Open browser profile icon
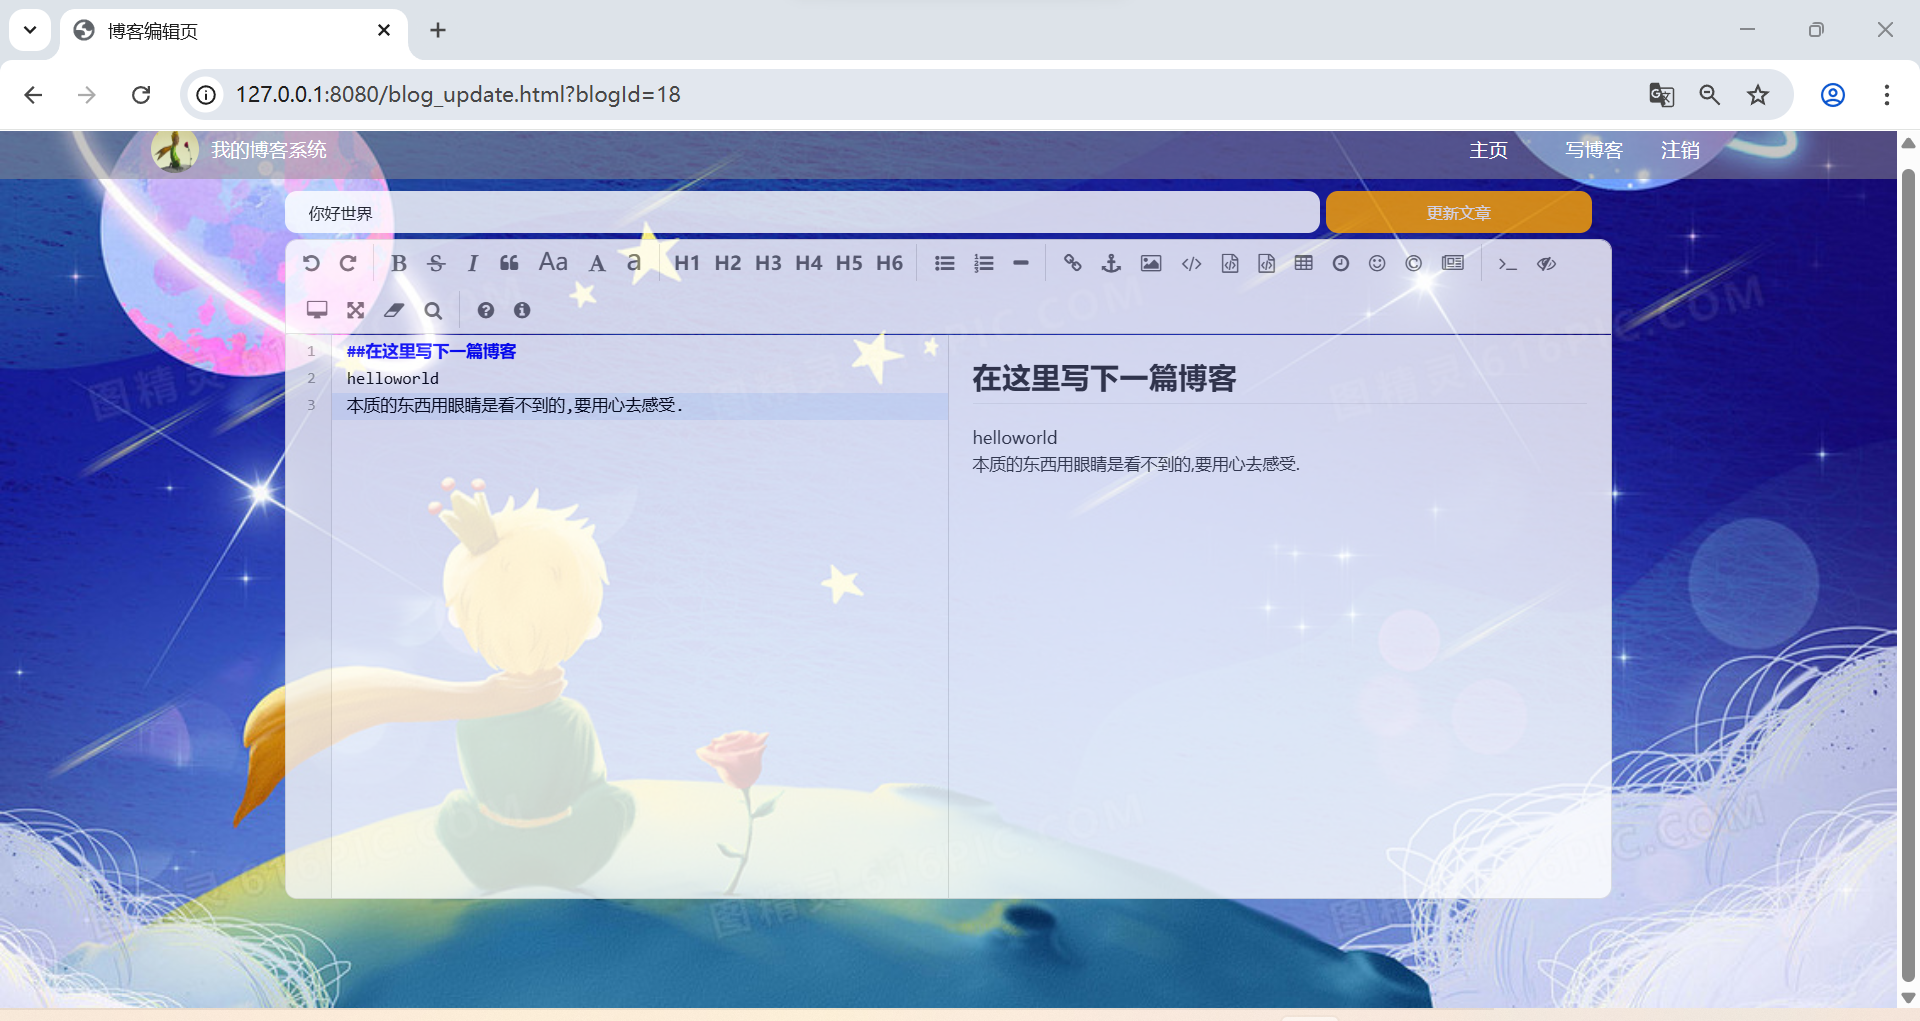This screenshot has height=1021, width=1920. [x=1833, y=94]
